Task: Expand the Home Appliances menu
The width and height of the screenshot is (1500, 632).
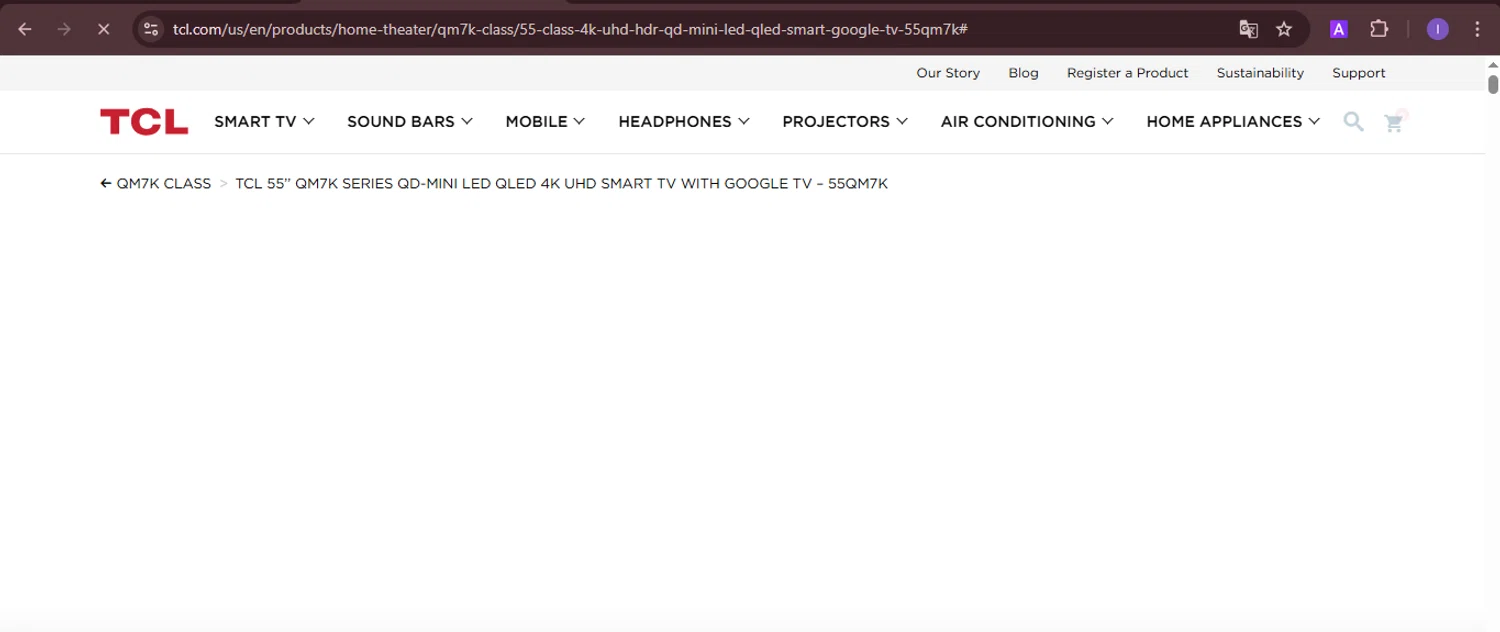Action: click(1233, 122)
